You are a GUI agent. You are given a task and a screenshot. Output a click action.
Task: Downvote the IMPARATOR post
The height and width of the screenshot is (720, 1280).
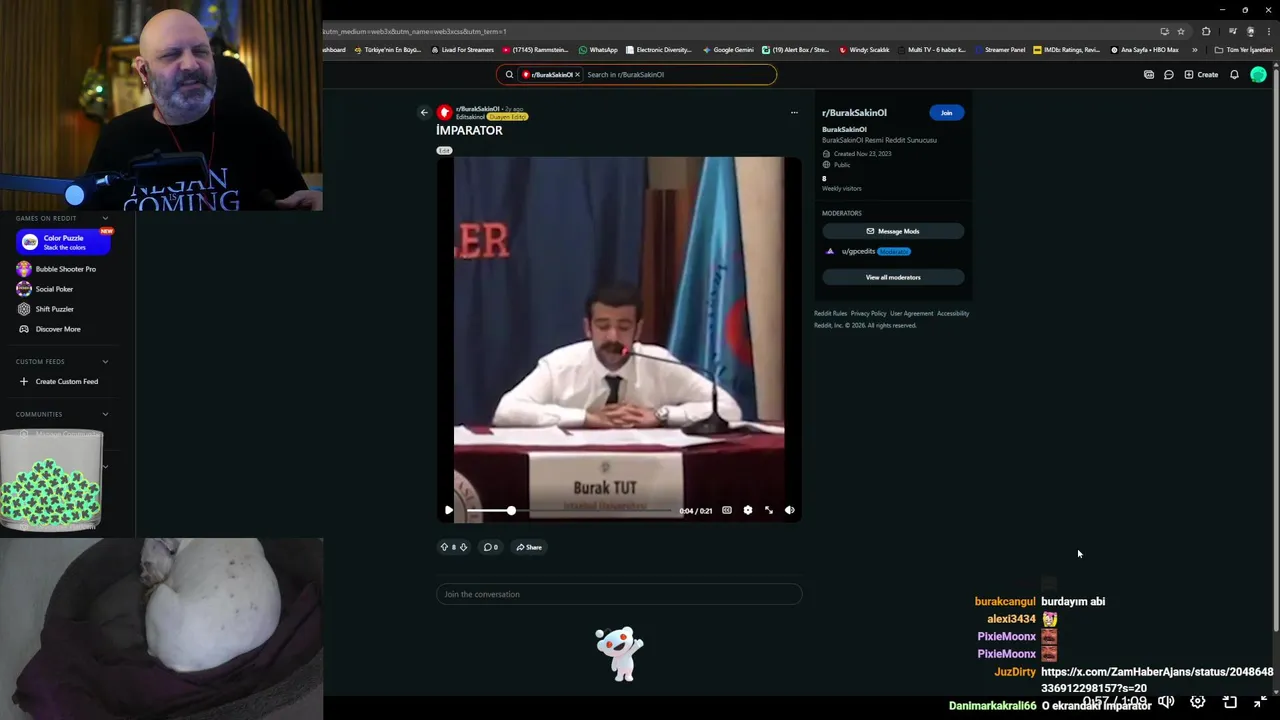(463, 547)
